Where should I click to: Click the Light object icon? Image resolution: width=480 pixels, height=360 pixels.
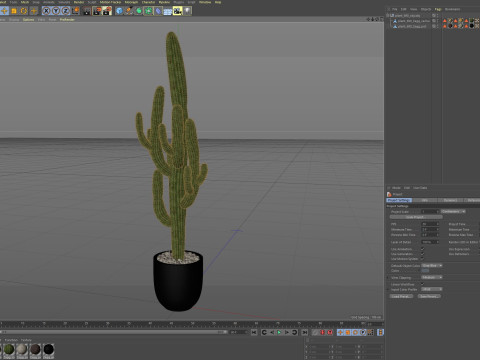pyautogui.click(x=187, y=11)
